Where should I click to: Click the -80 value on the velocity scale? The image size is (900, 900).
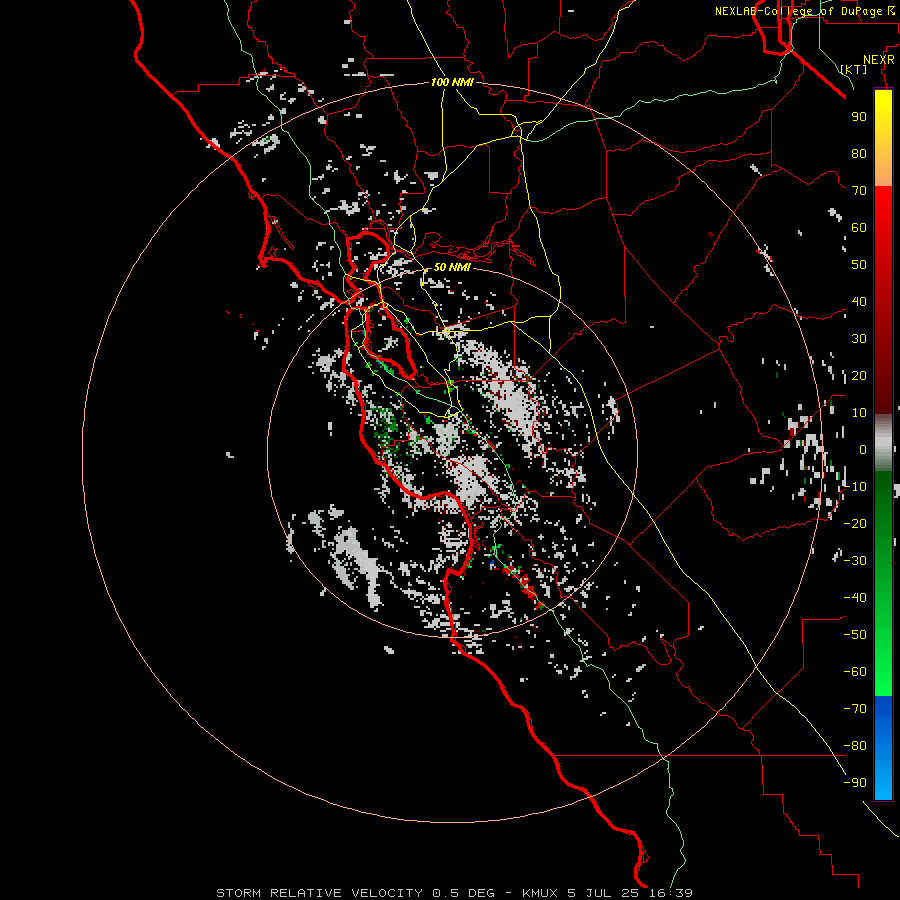[855, 746]
